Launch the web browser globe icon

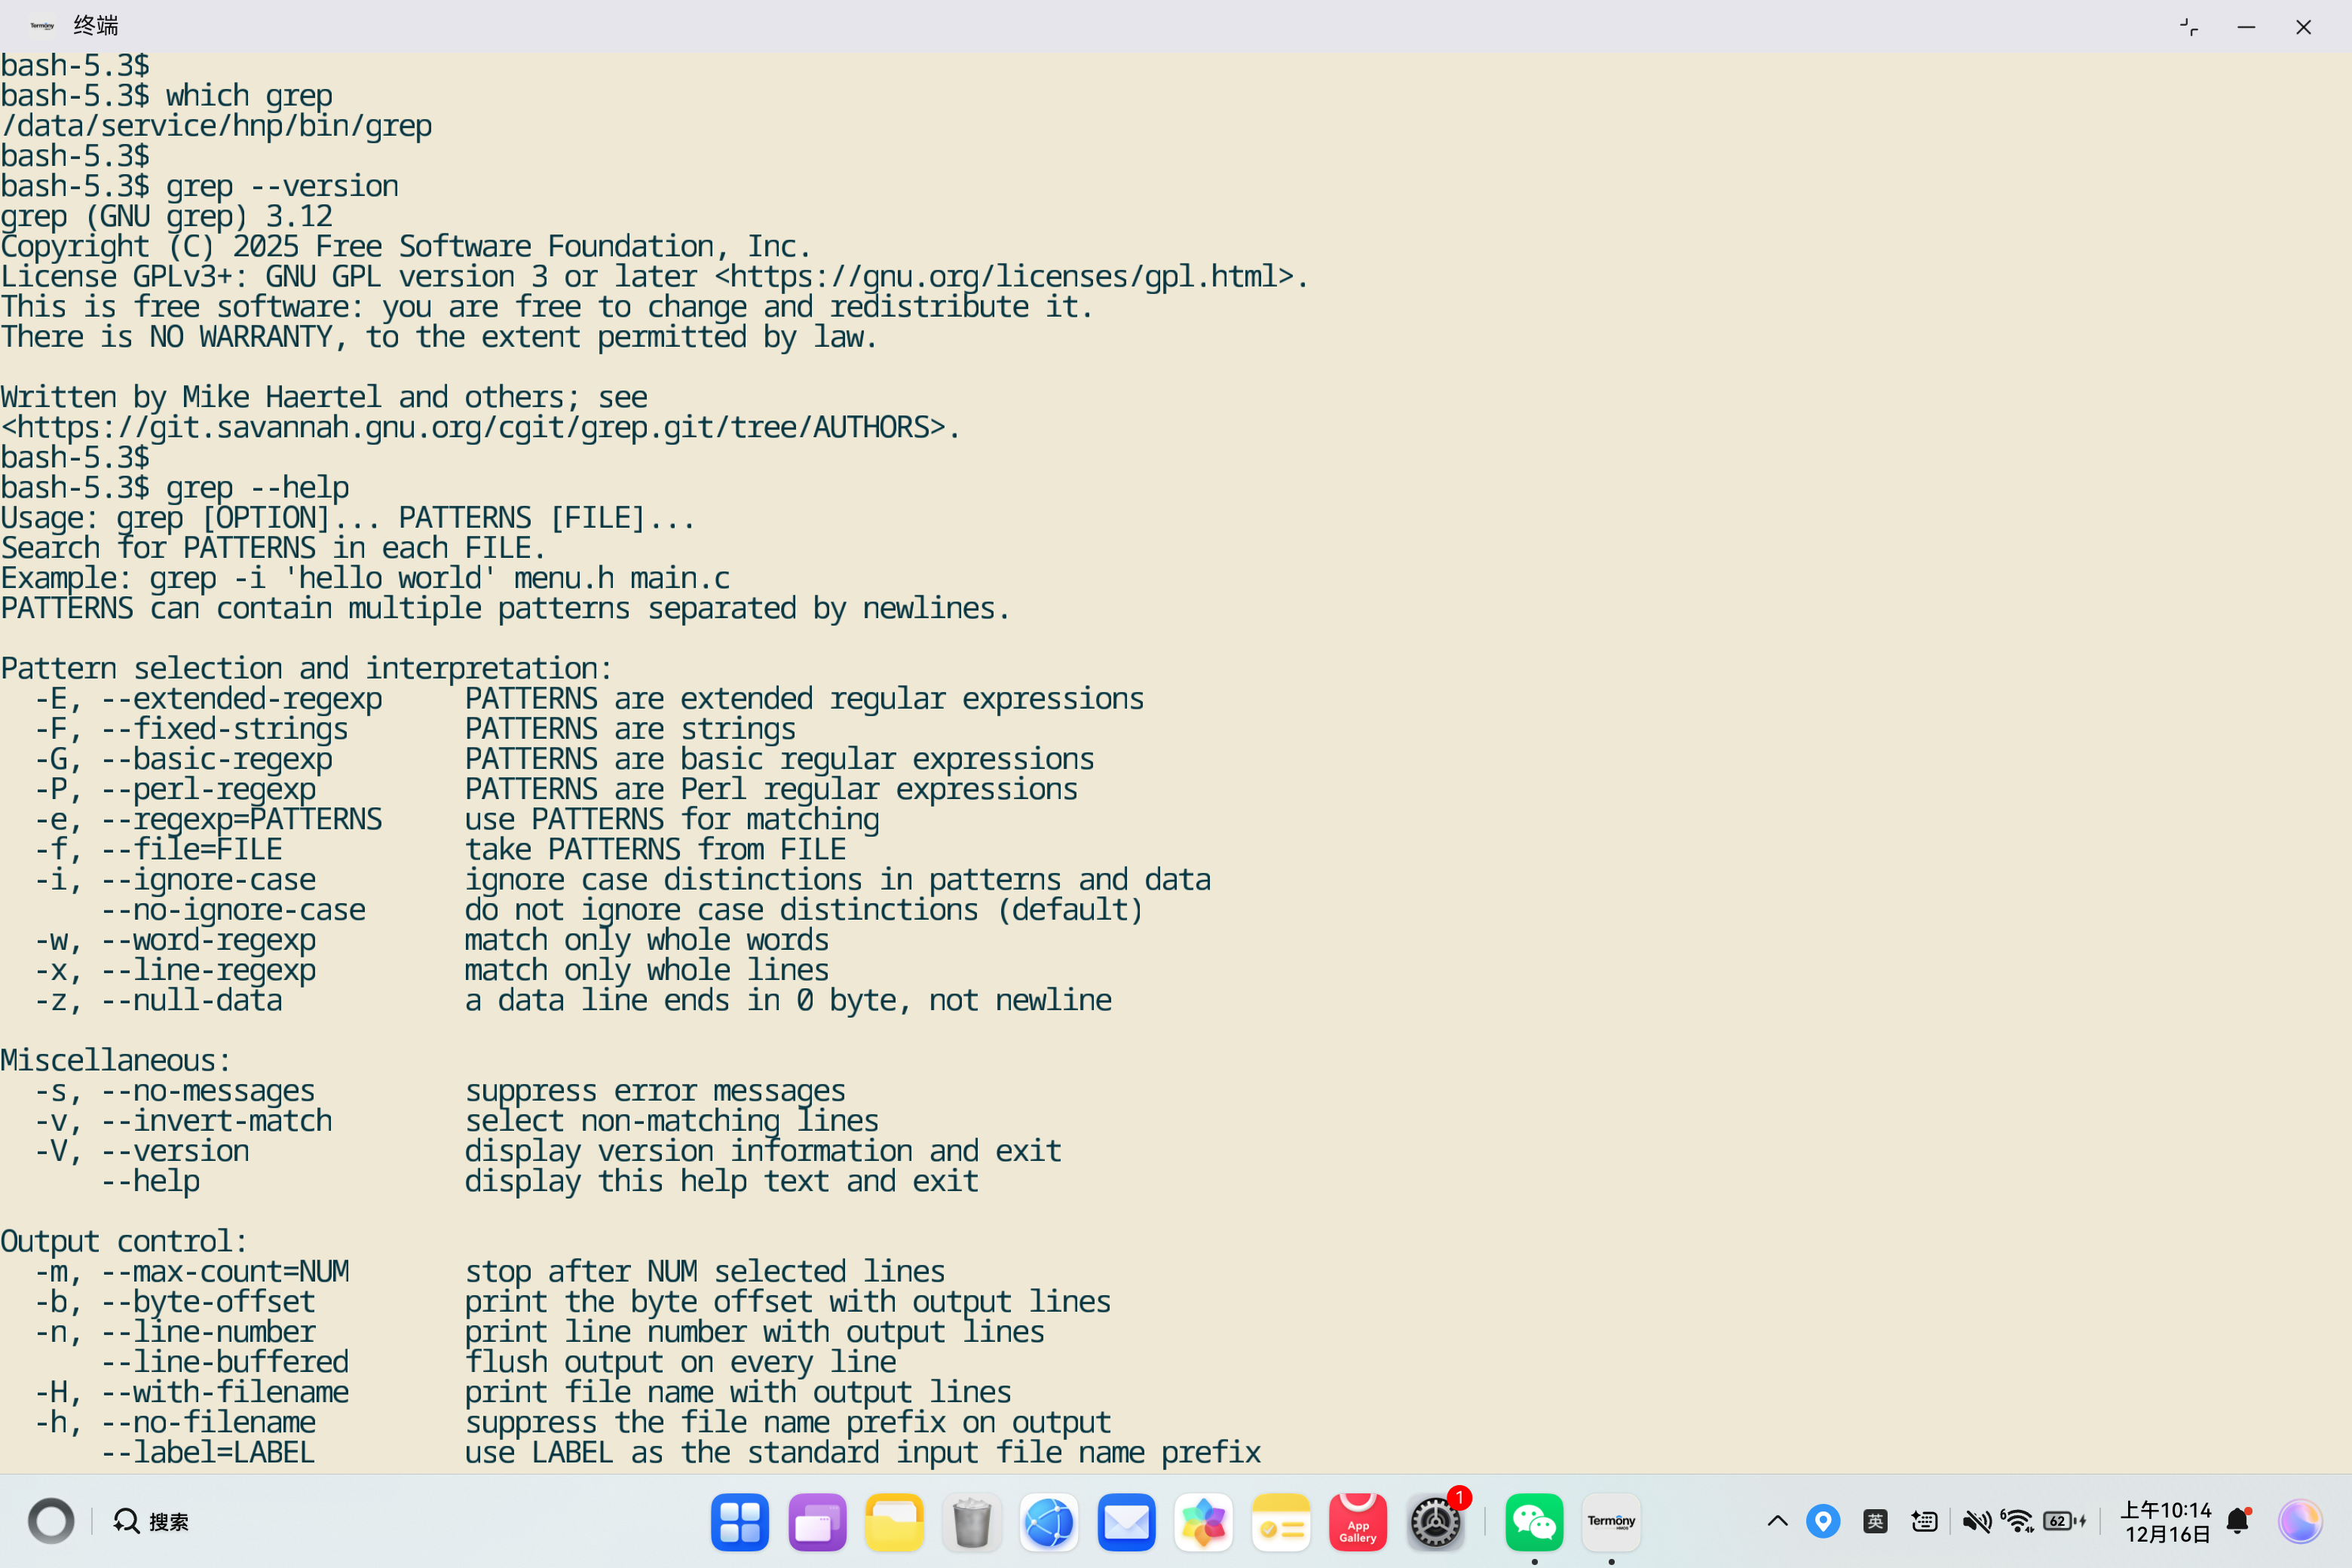[1049, 1522]
